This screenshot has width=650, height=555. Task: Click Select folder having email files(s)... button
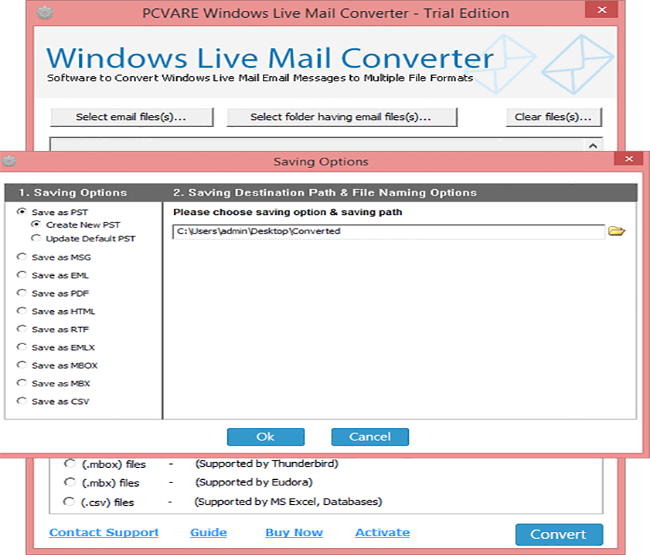click(342, 117)
